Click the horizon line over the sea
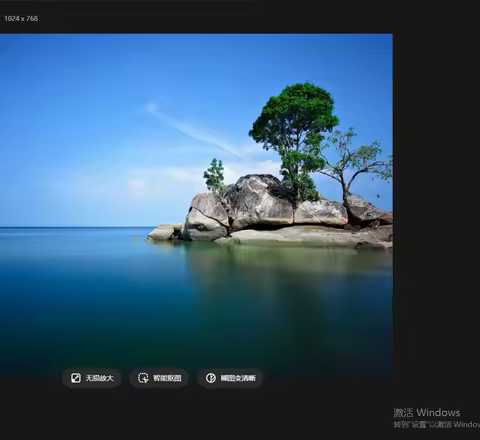This screenshot has width=480, height=440. pos(77,227)
